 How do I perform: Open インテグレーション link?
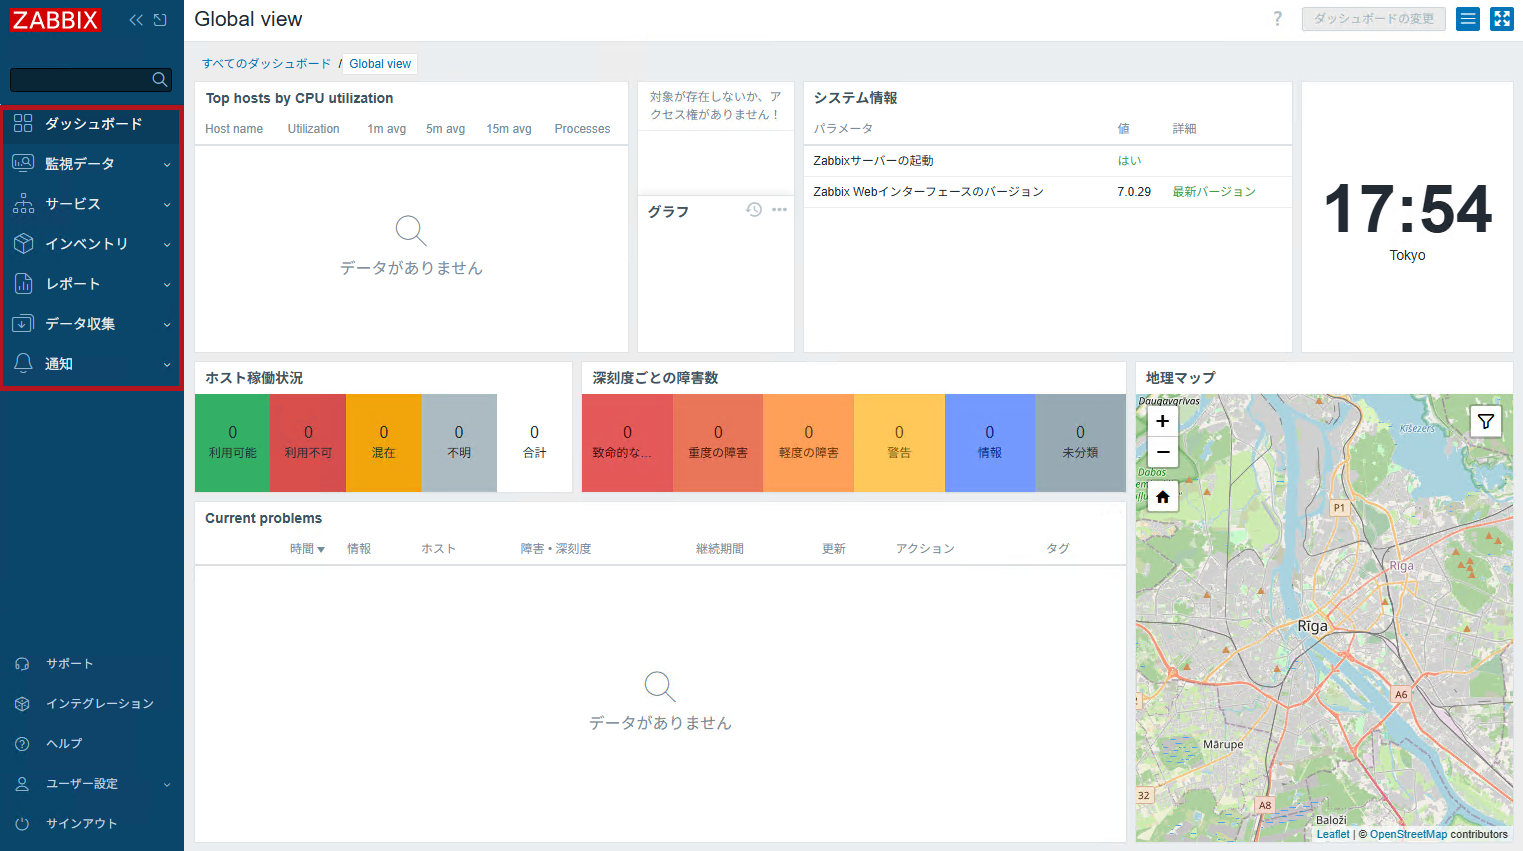tap(100, 704)
